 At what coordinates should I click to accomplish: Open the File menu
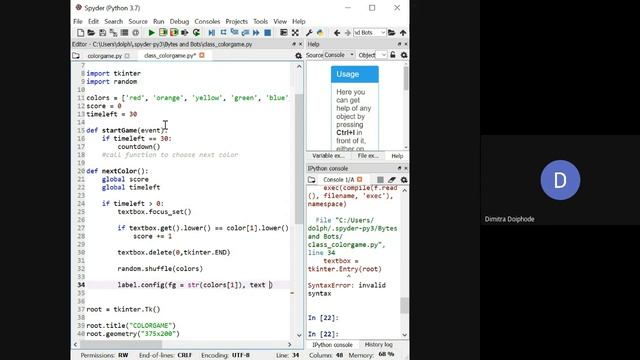(x=78, y=21)
